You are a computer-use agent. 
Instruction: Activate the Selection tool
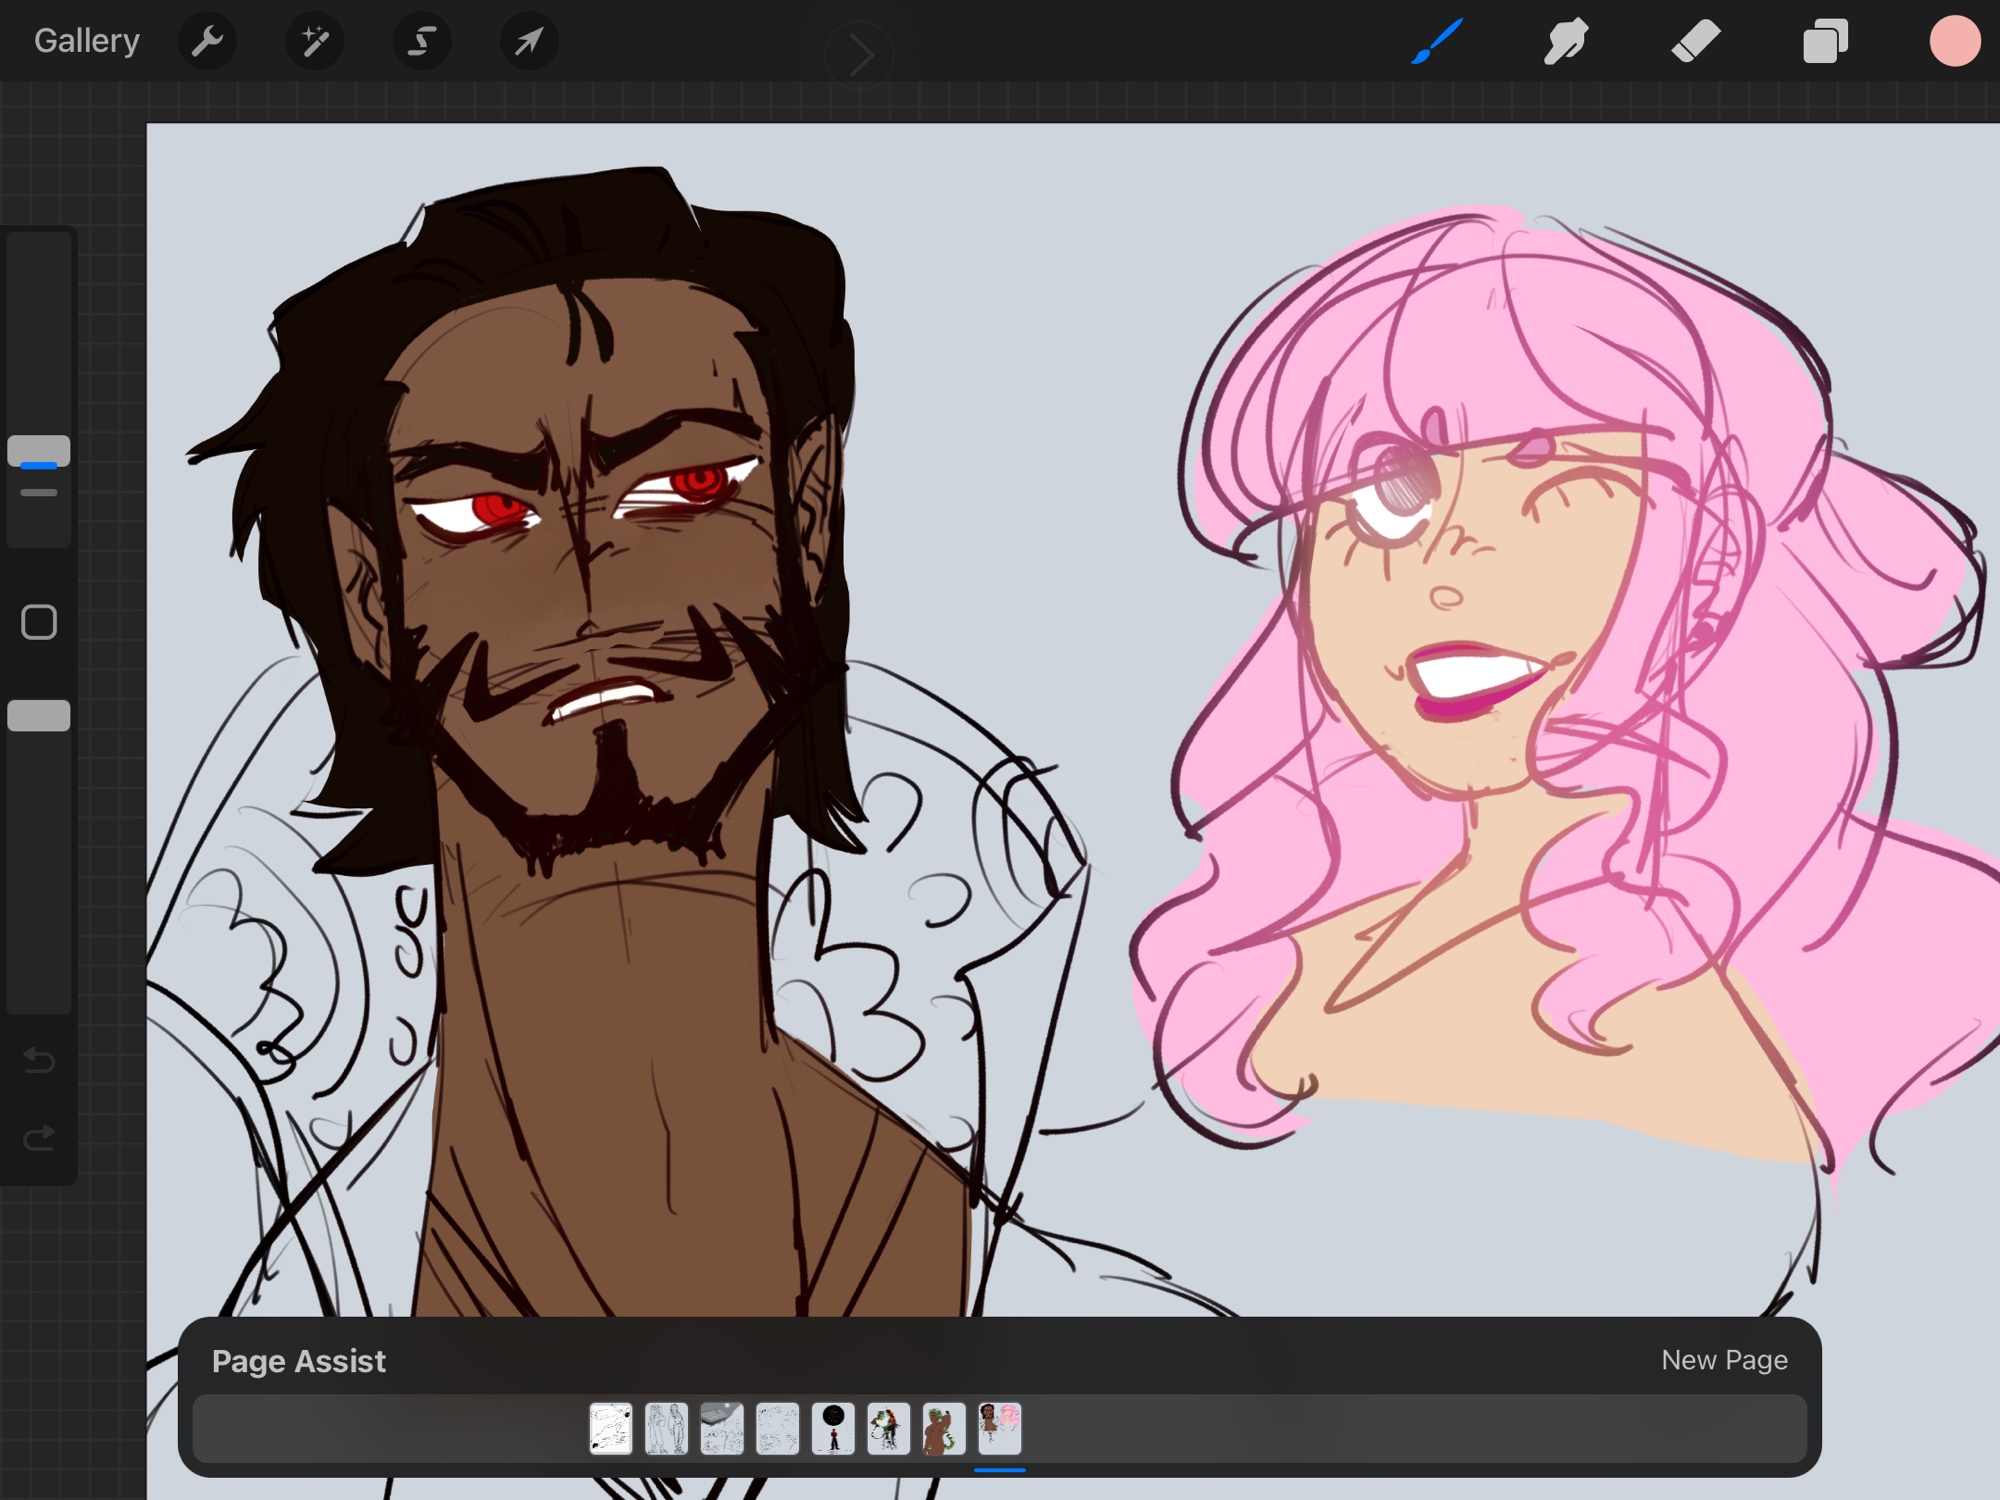[x=422, y=42]
